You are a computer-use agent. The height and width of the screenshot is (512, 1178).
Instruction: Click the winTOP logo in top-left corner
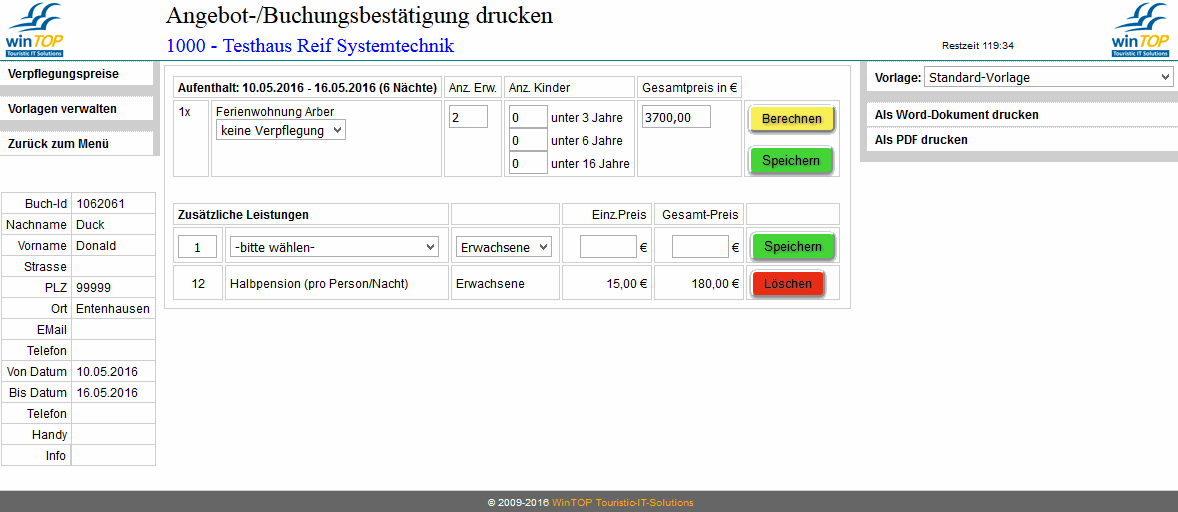tap(35, 30)
